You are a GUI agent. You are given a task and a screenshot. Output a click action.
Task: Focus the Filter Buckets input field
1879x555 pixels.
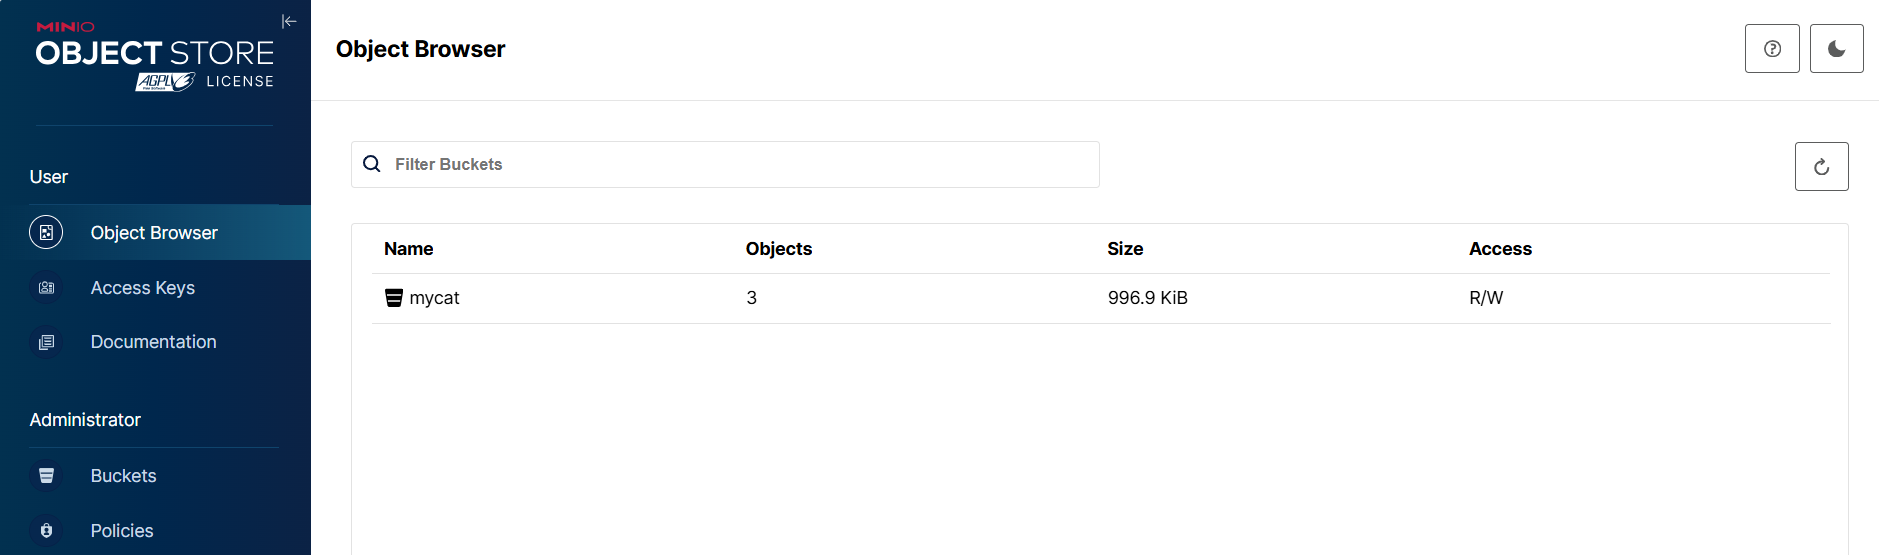click(725, 164)
